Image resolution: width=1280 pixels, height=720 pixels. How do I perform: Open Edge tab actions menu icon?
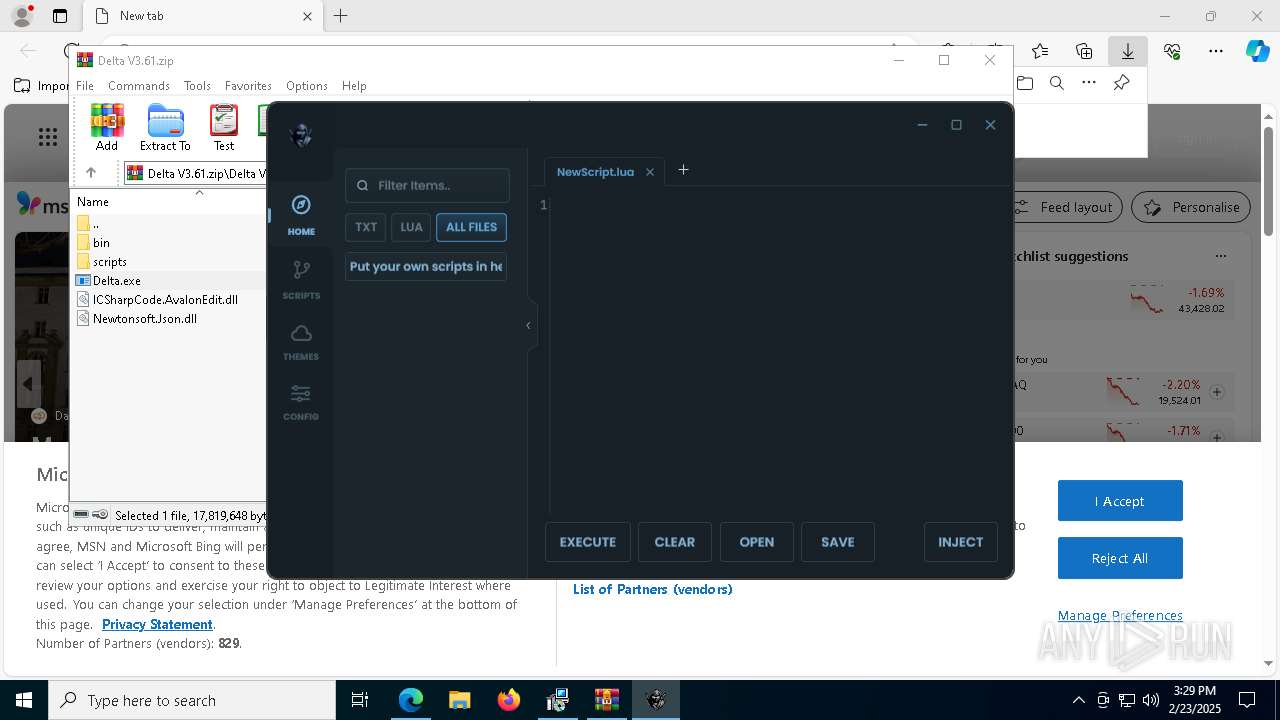[60, 16]
